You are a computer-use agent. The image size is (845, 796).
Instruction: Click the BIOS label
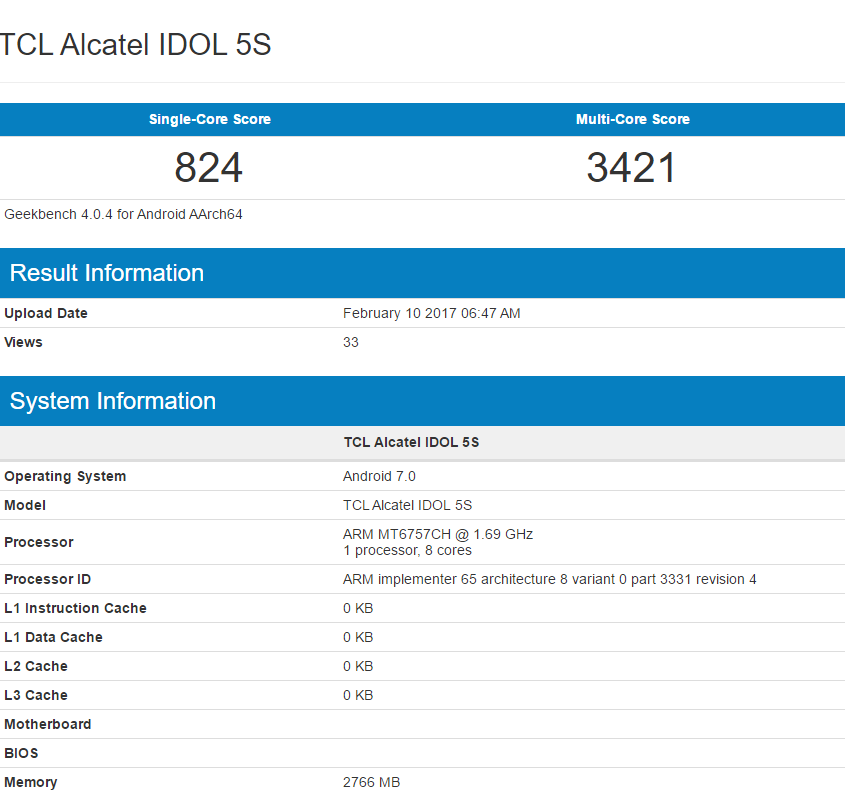[22, 753]
